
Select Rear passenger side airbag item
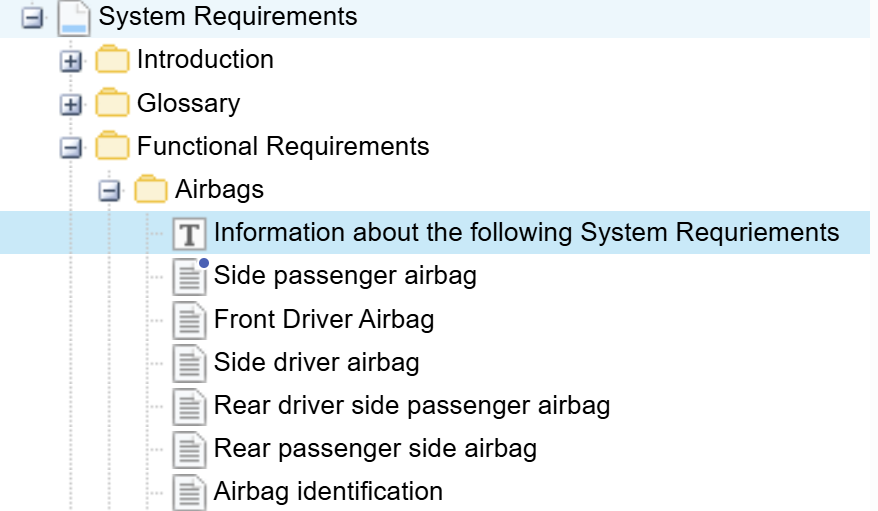click(375, 448)
